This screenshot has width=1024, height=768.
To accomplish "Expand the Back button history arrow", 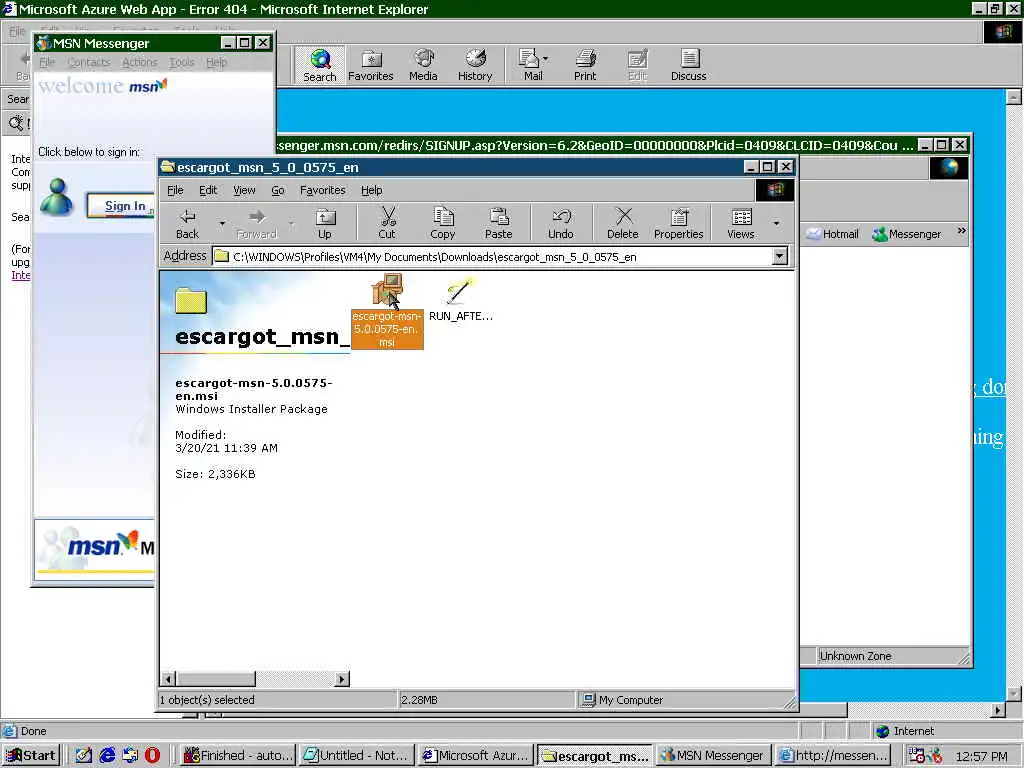I will click(222, 223).
